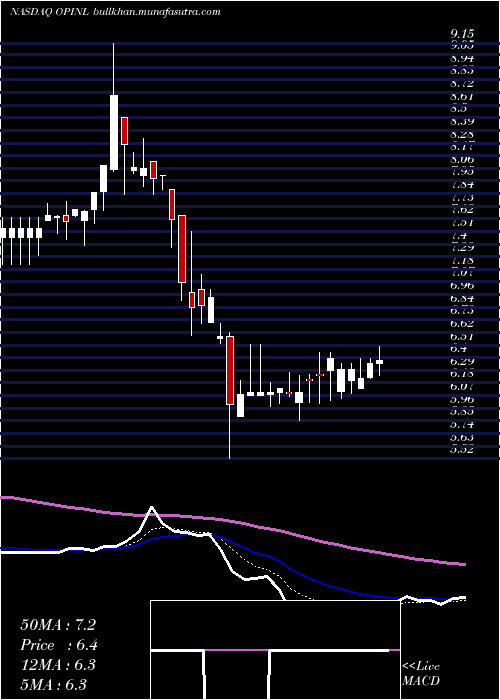Click the <<Live MACD label
The height and width of the screenshot is (700, 500).
point(421,674)
